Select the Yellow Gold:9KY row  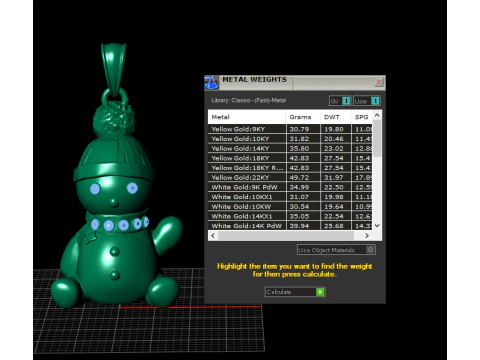(290, 129)
